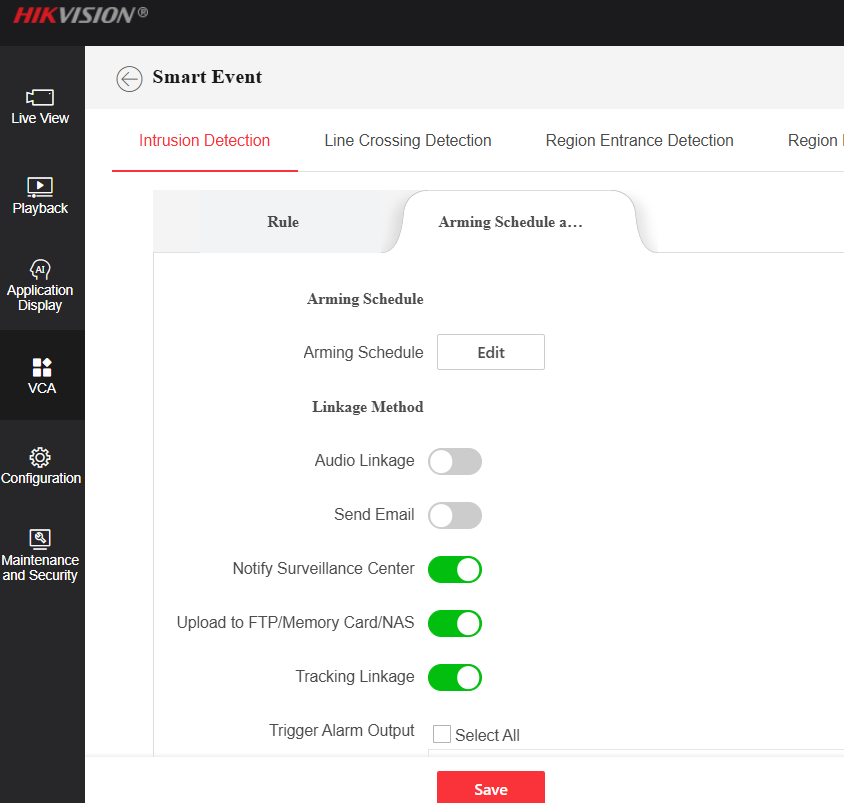Click the back arrow beside Smart Event
Viewport: 844px width, 803px height.
tap(129, 78)
